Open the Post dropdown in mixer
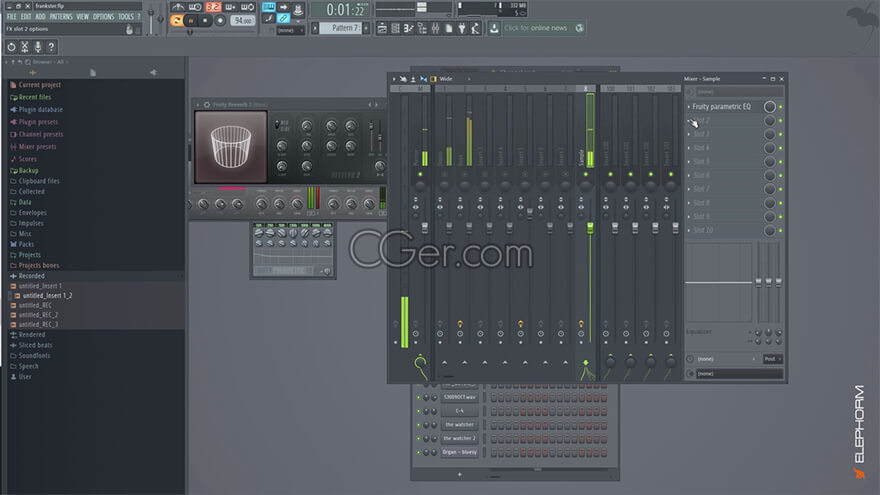Screen dimensions: 880x495 [x=773, y=359]
